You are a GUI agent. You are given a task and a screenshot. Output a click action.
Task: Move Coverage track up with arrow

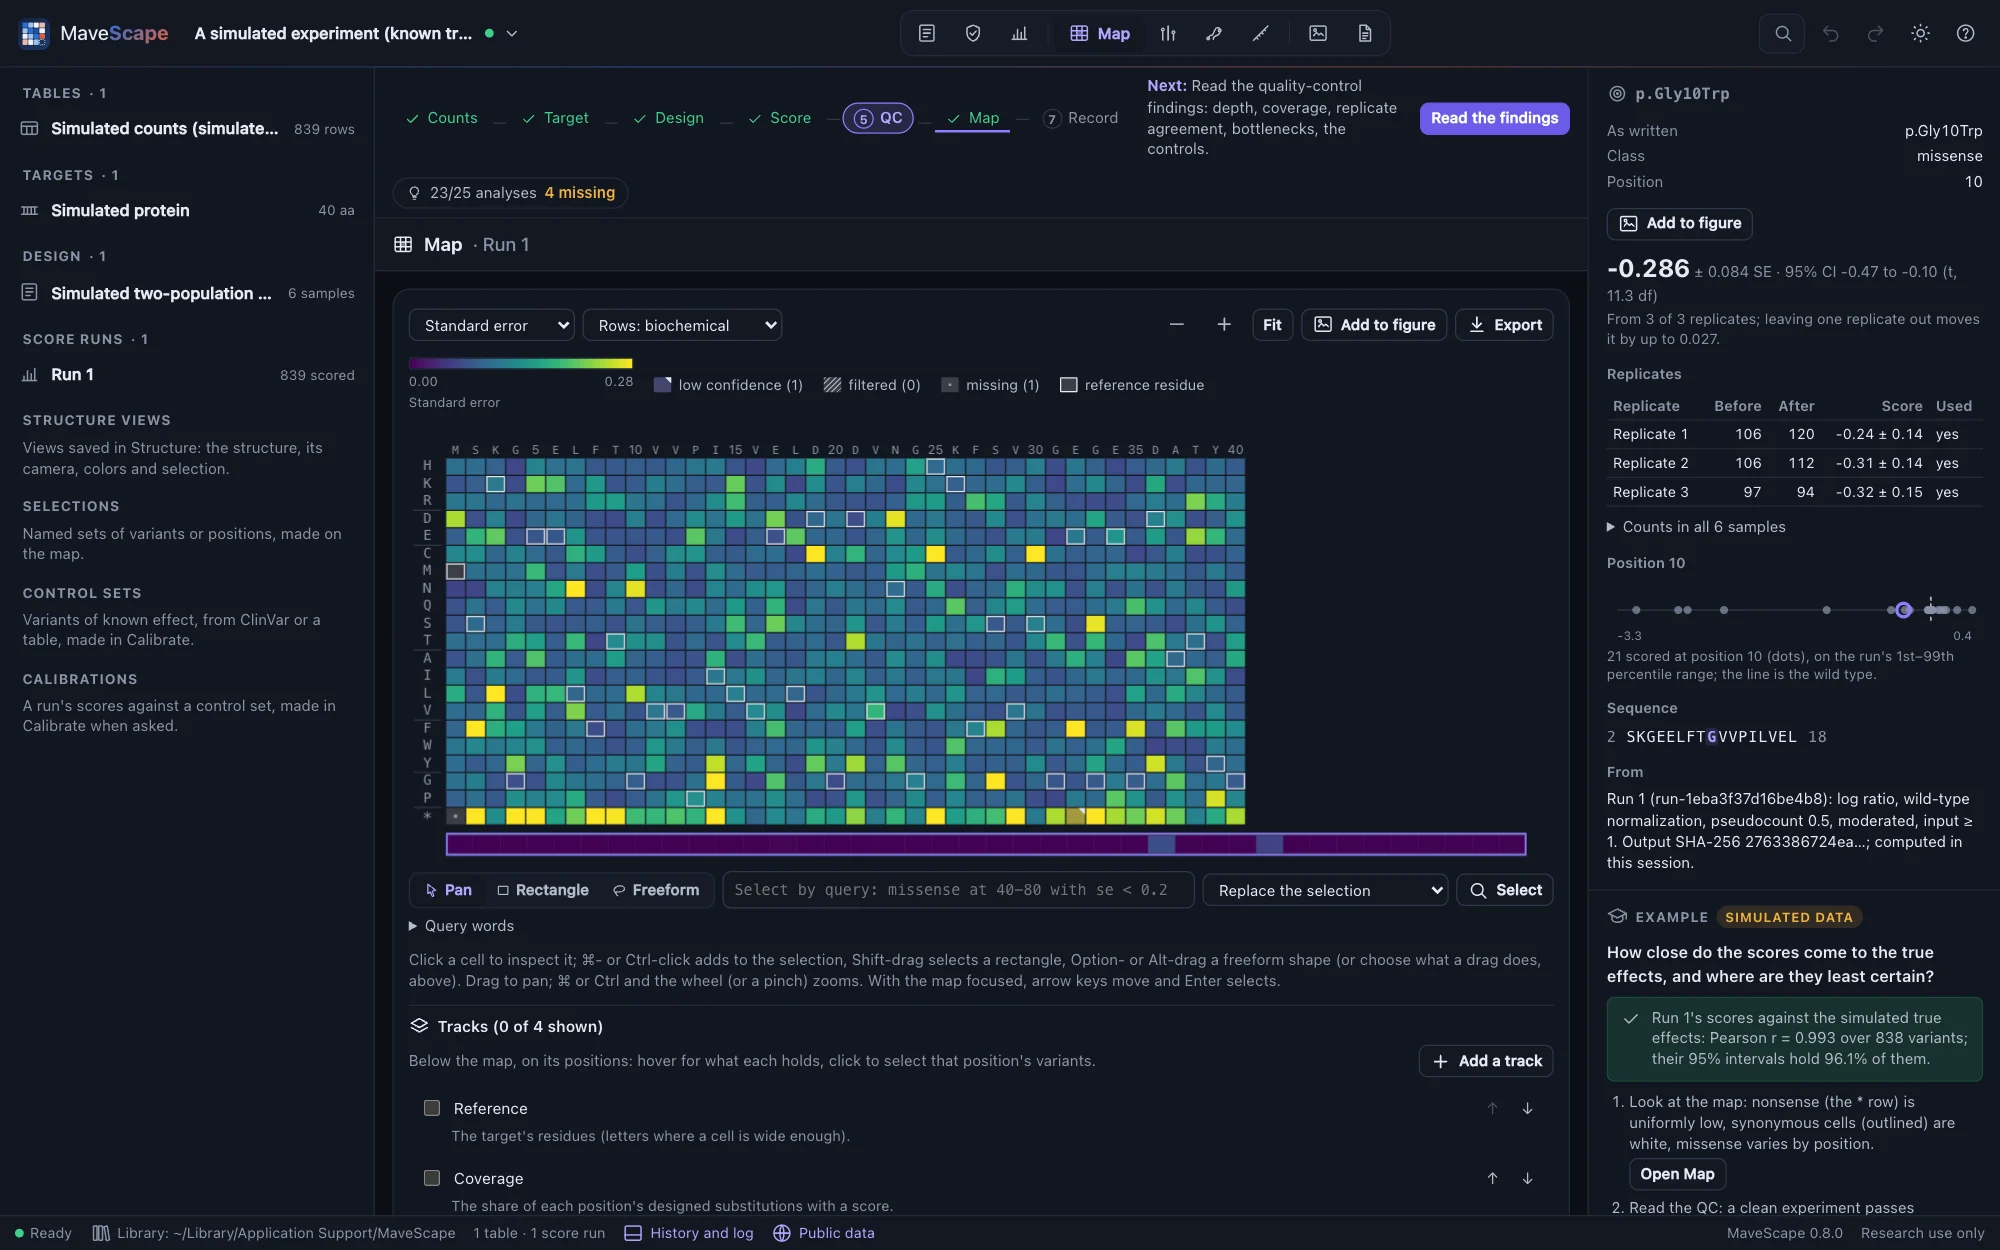point(1492,1178)
